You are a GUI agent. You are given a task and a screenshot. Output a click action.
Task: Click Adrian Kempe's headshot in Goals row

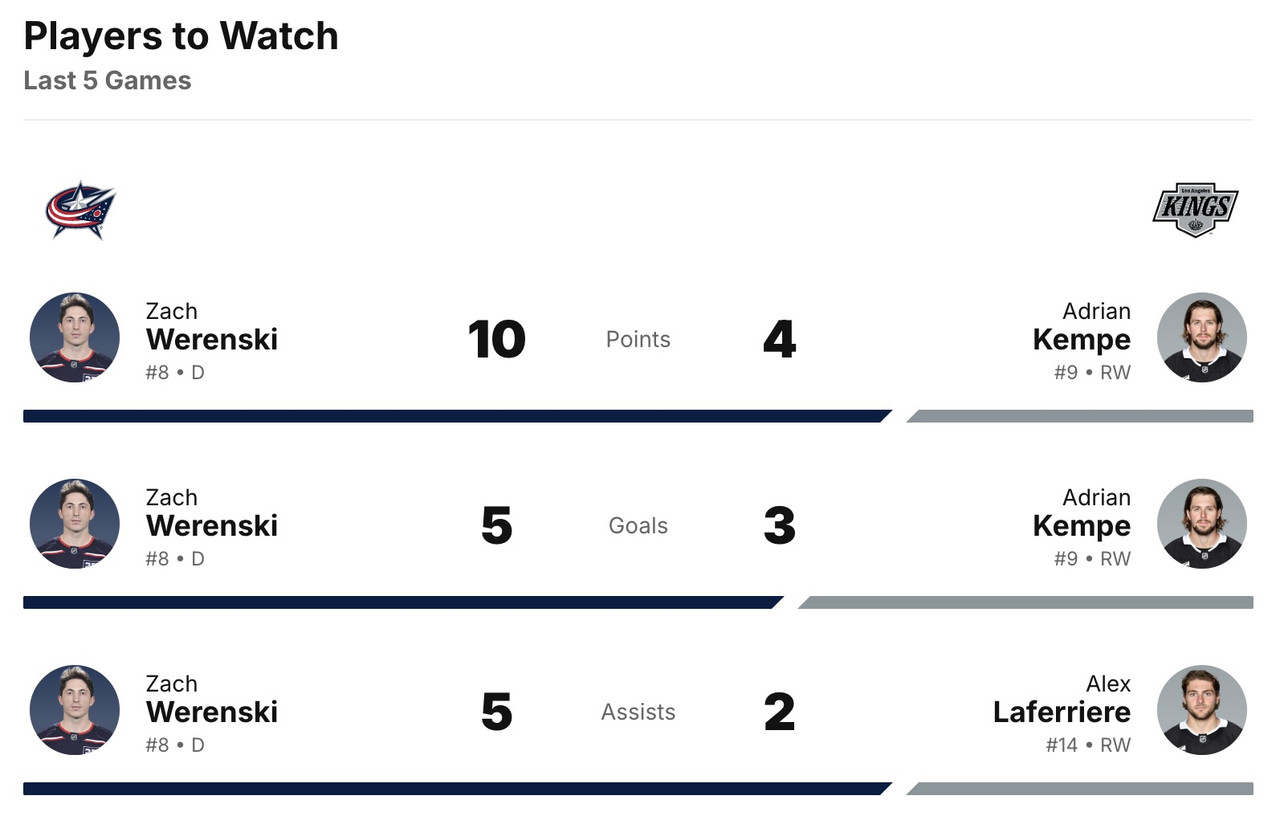[1201, 524]
